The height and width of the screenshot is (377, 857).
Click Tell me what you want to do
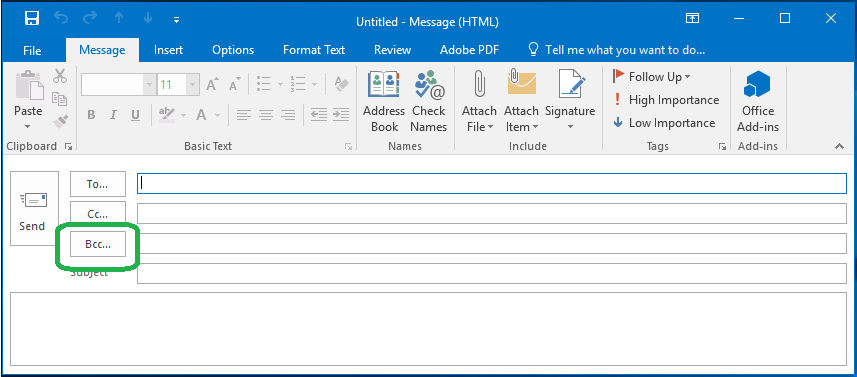[x=617, y=50]
